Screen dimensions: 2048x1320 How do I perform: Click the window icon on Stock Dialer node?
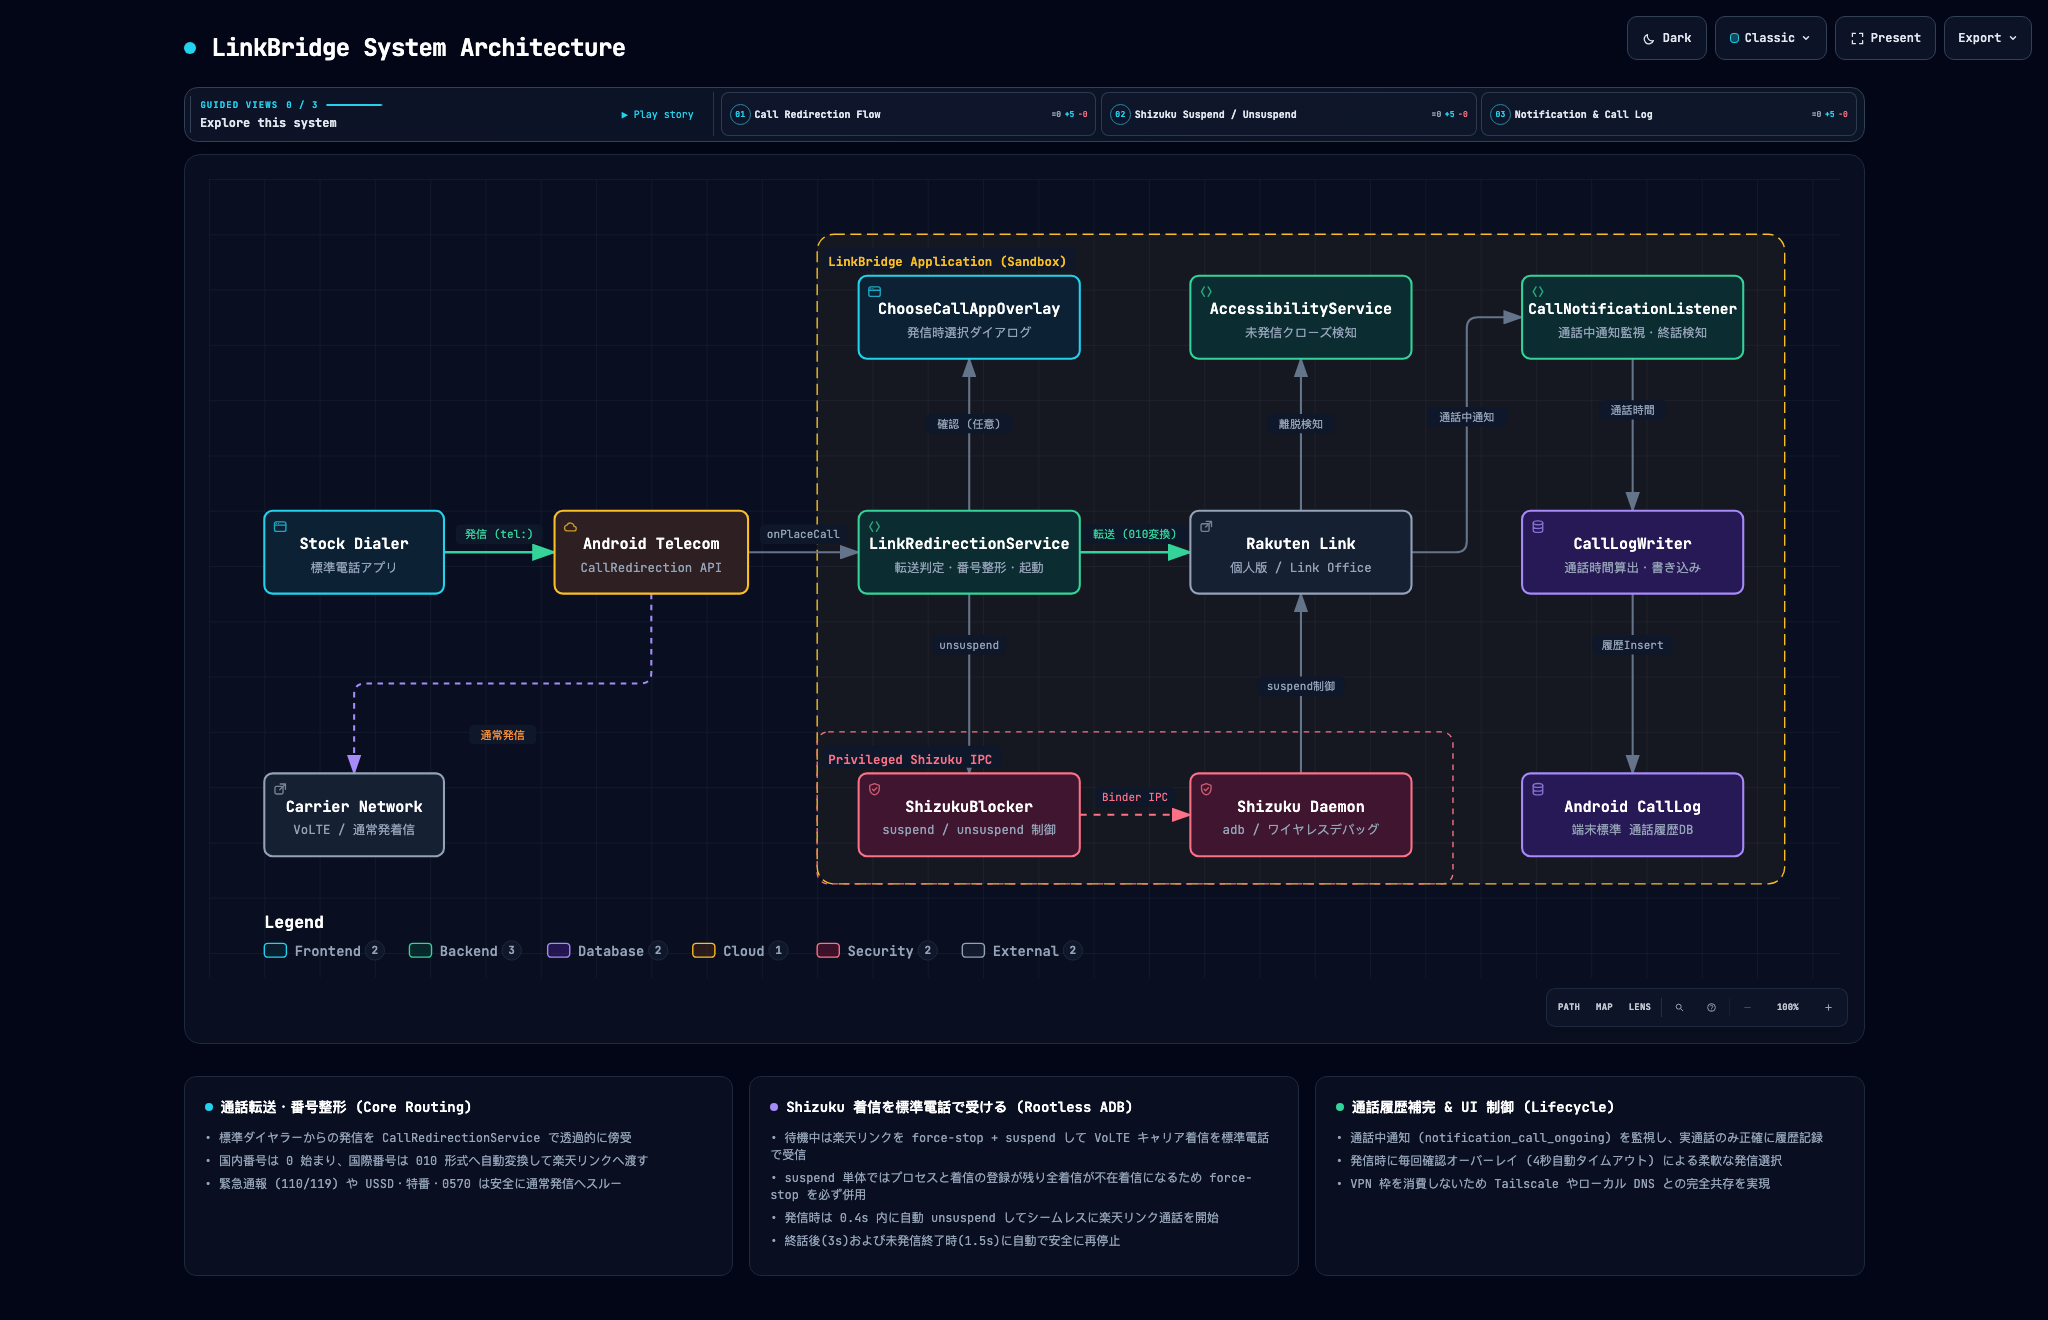pyautogui.click(x=280, y=526)
